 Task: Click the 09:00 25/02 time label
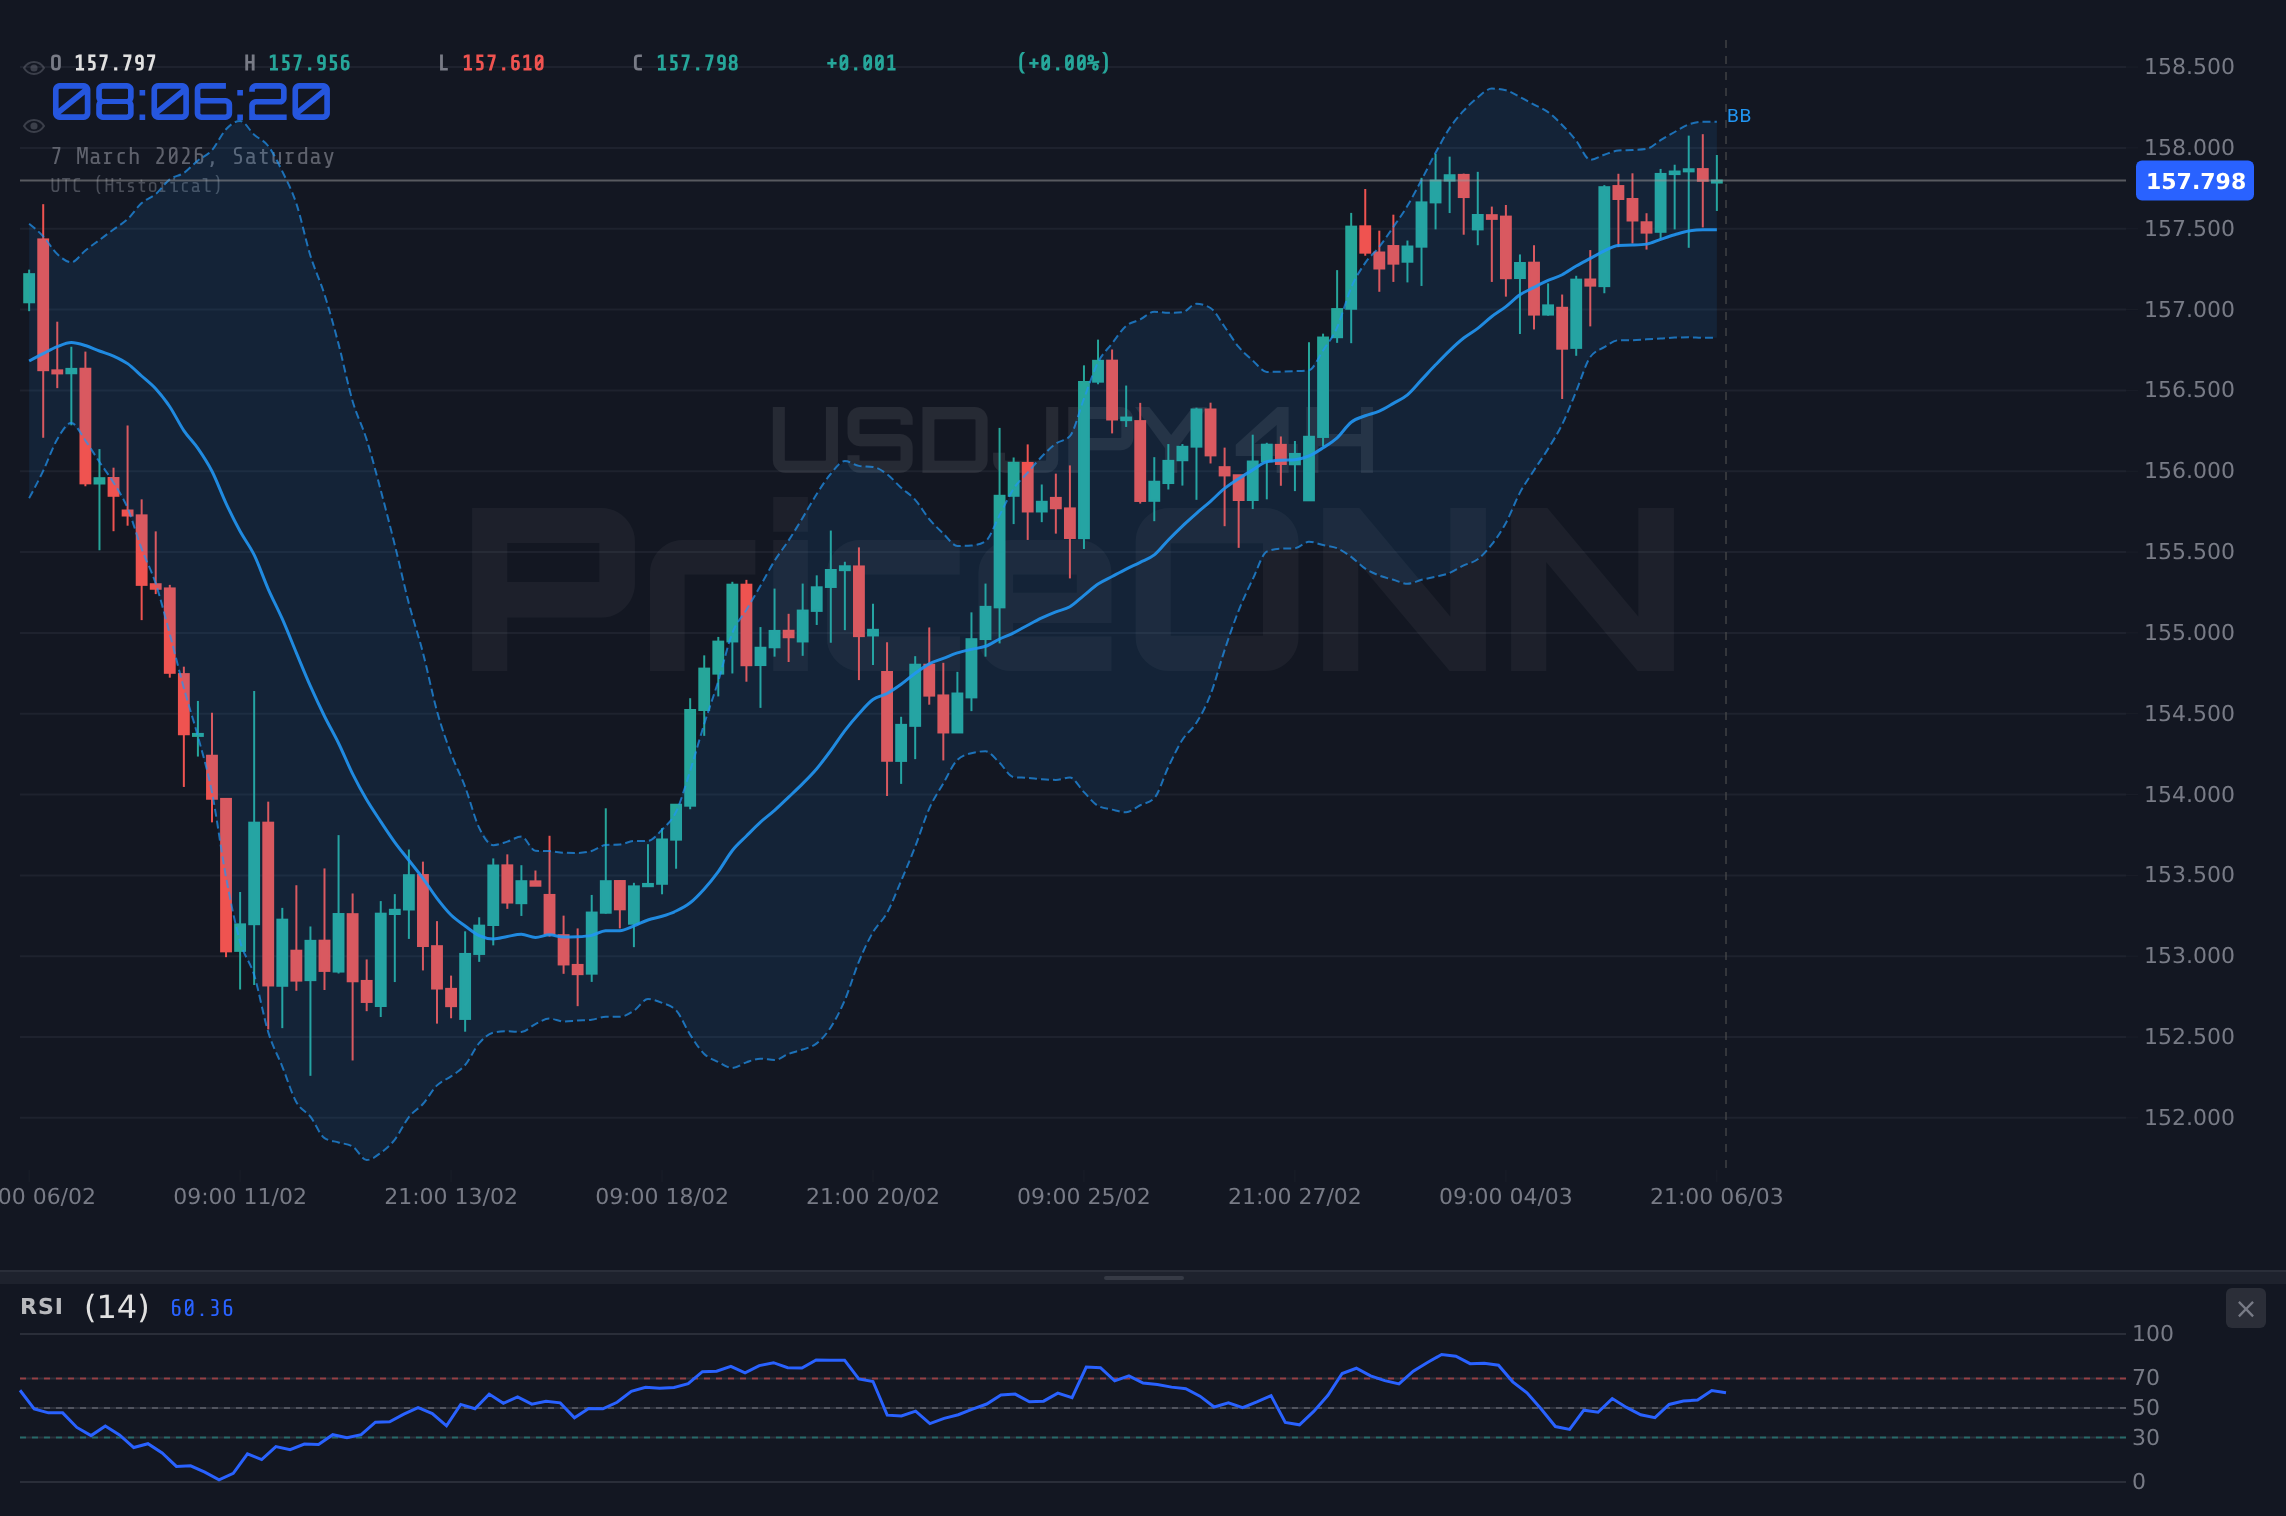click(x=1084, y=1197)
